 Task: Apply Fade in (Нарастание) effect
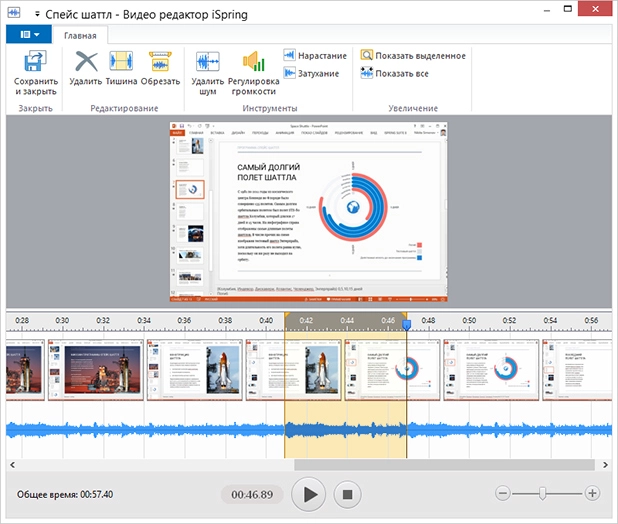point(316,56)
